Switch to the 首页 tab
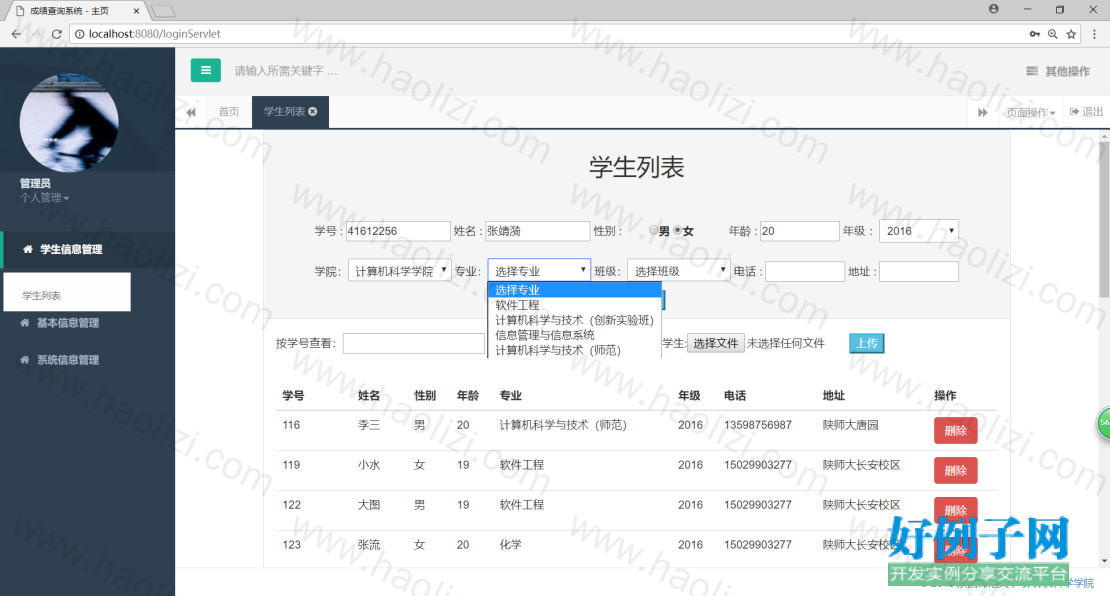The width and height of the screenshot is (1110, 596). pyautogui.click(x=229, y=112)
